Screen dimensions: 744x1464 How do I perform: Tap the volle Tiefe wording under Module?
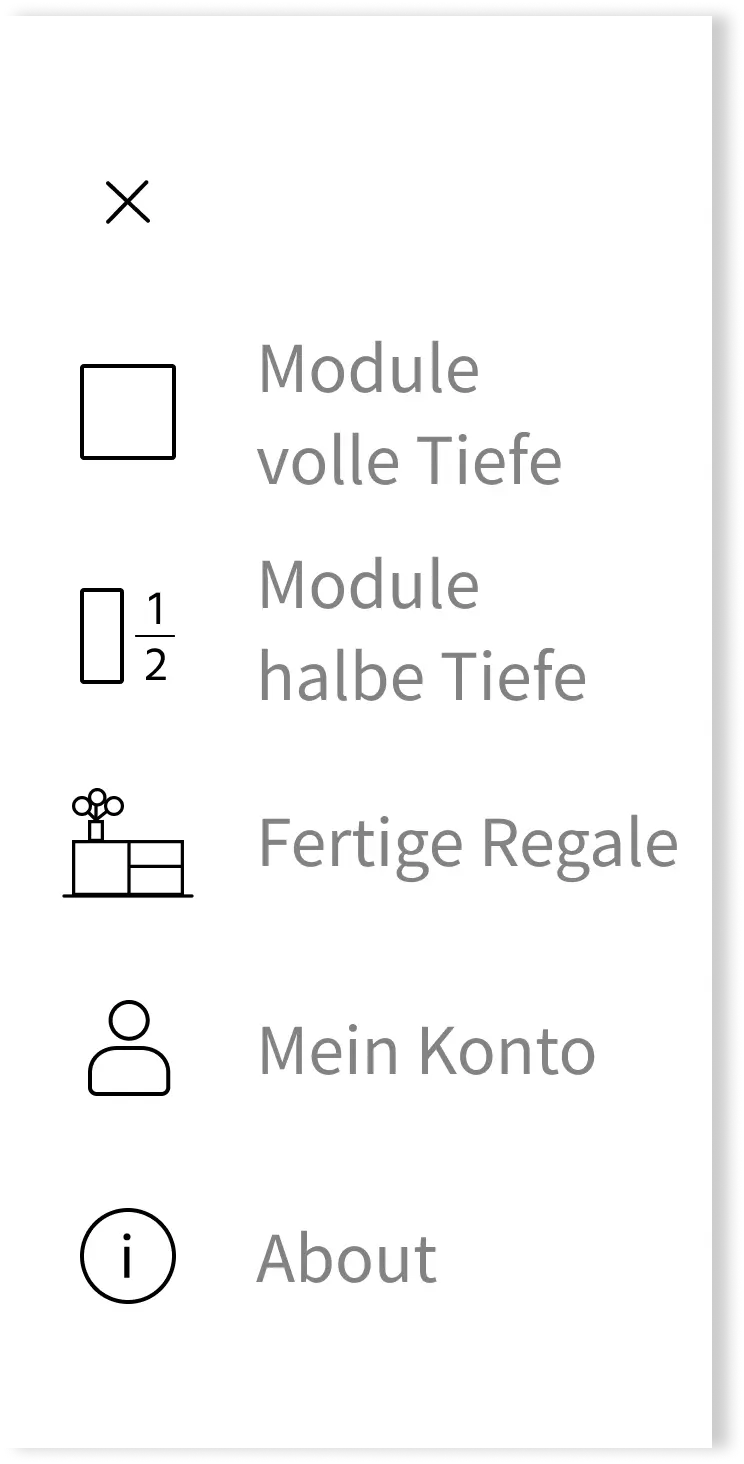point(410,460)
